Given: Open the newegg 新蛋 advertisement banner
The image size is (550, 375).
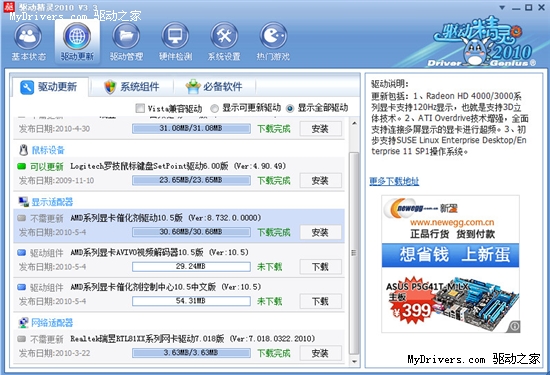Looking at the screenshot, I should tap(451, 264).
